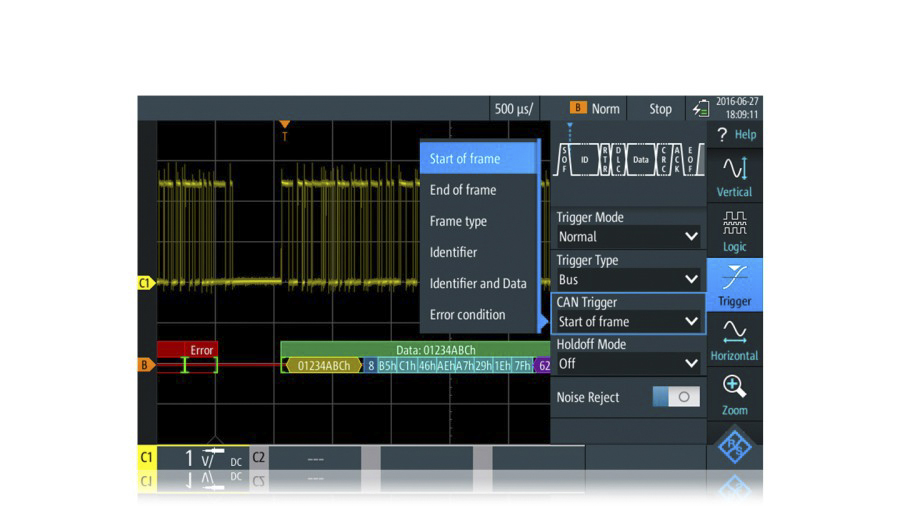900x506 pixels.
Task: Select the C1 channel ground marker
Action: (x=146, y=283)
